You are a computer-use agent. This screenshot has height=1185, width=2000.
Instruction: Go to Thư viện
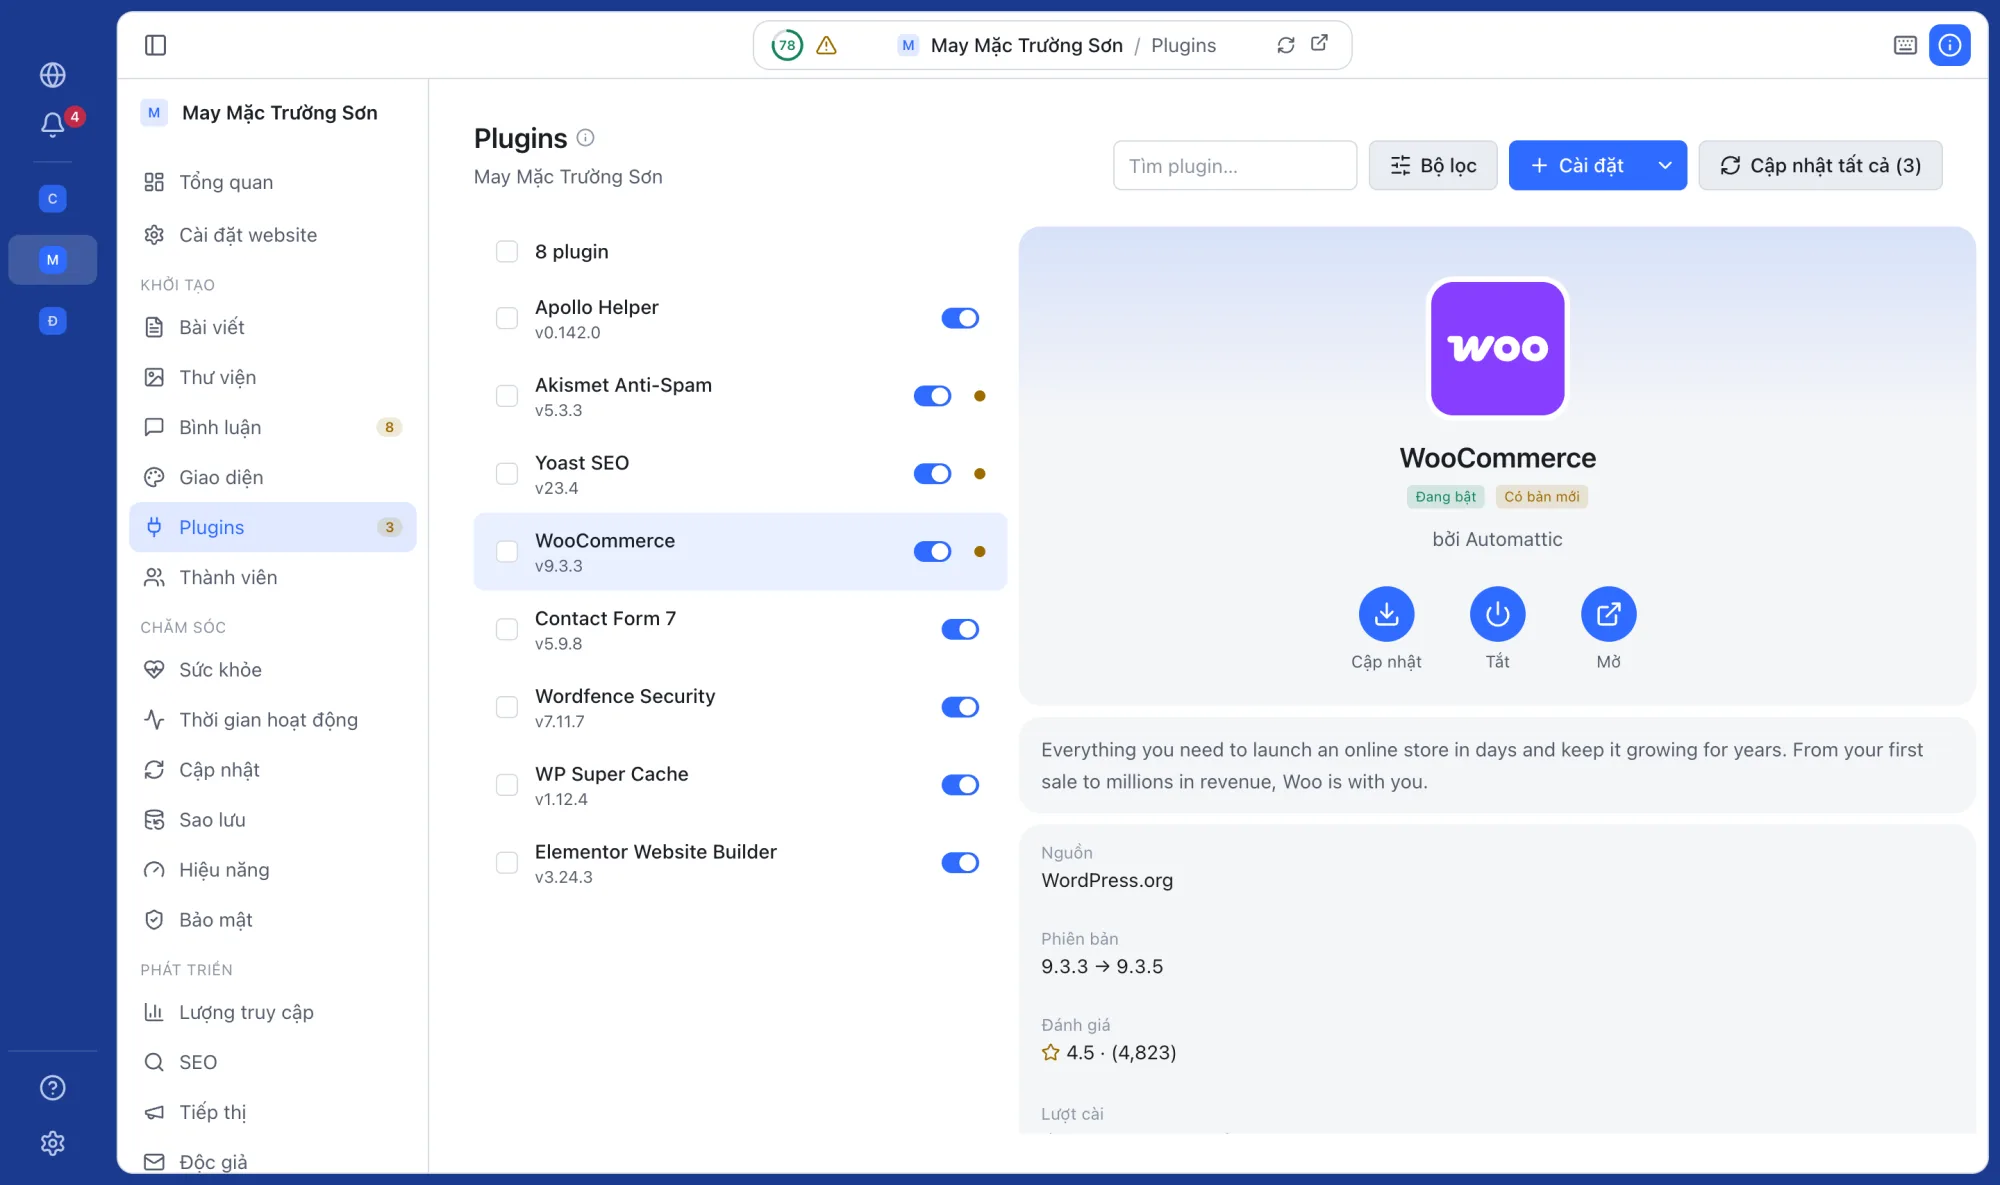(x=272, y=377)
